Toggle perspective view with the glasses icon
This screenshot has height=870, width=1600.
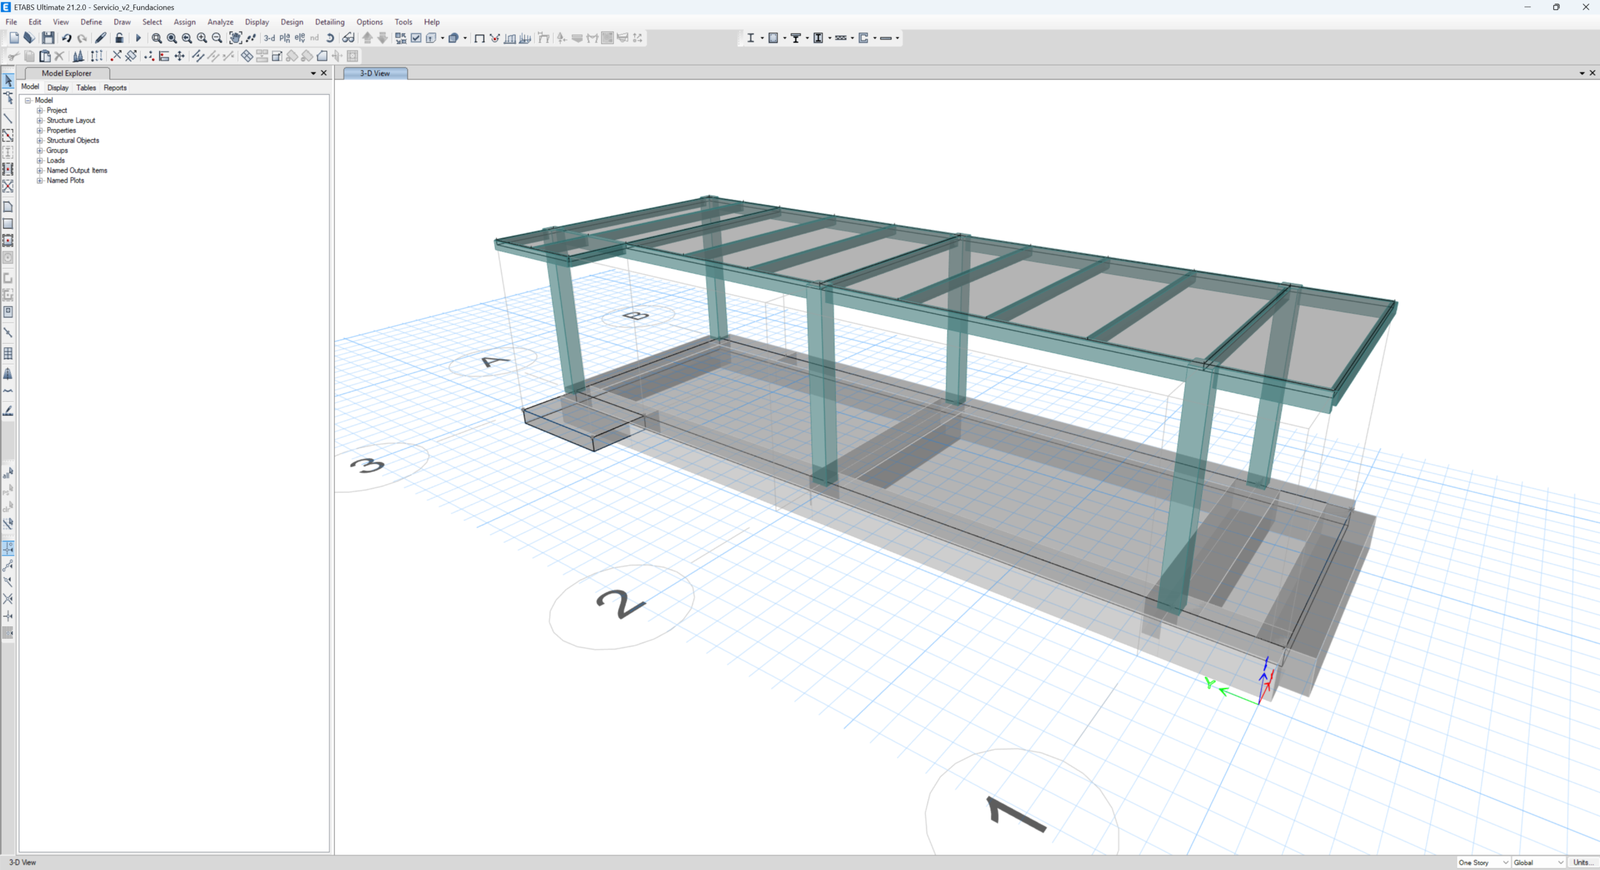[x=348, y=38]
